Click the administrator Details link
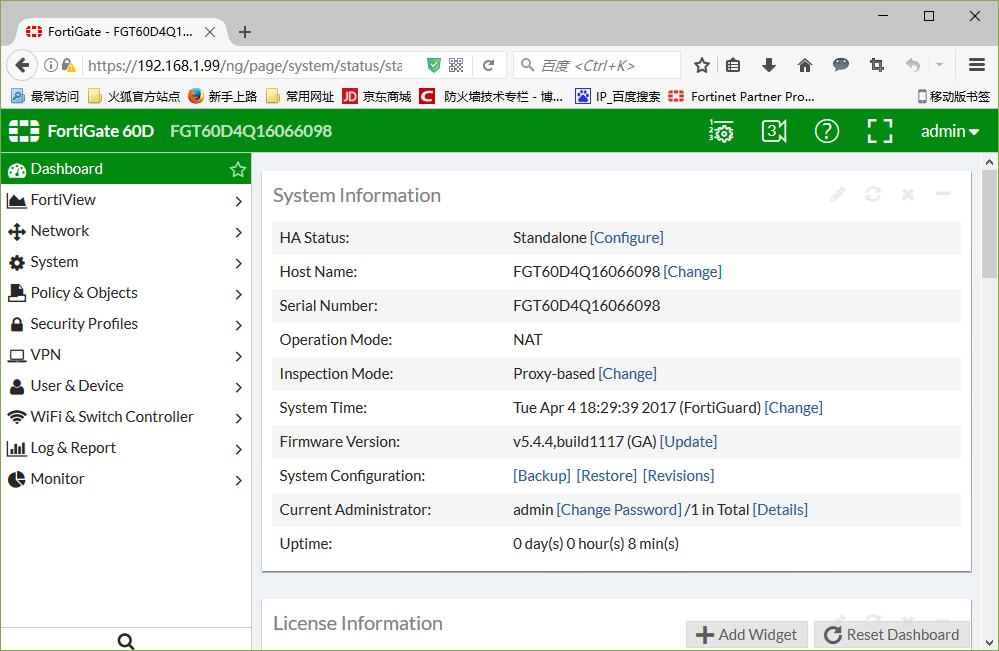 click(x=780, y=510)
